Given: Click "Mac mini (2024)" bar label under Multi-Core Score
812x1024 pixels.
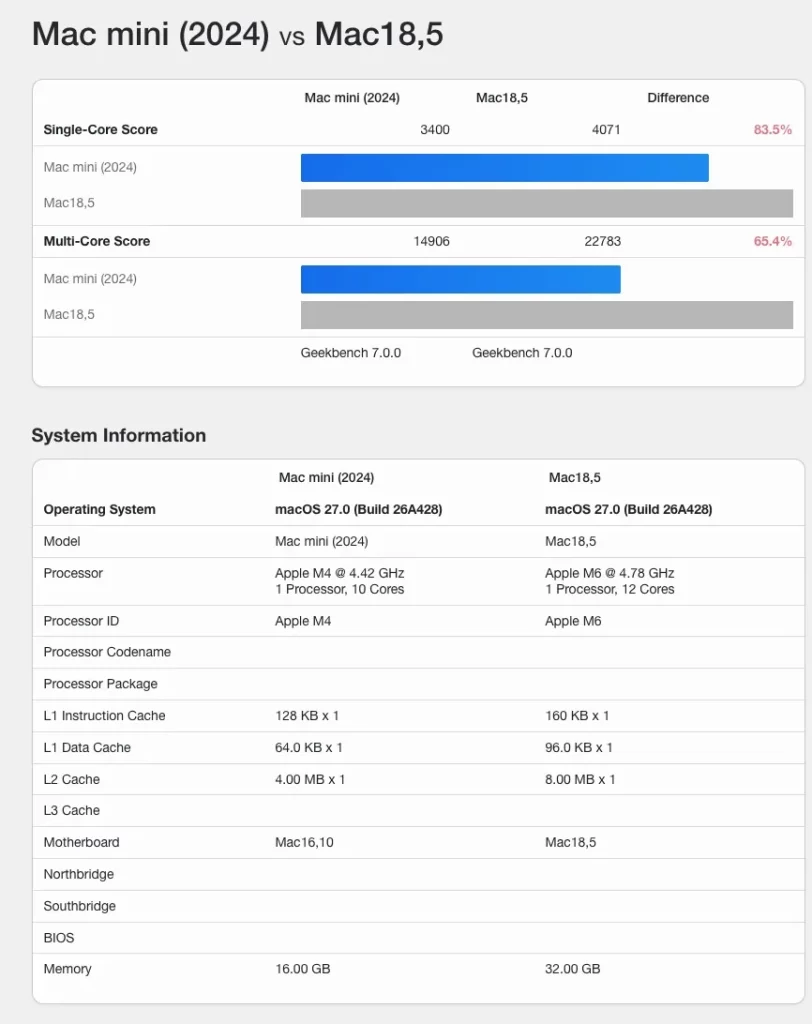Looking at the screenshot, I should coord(90,279).
